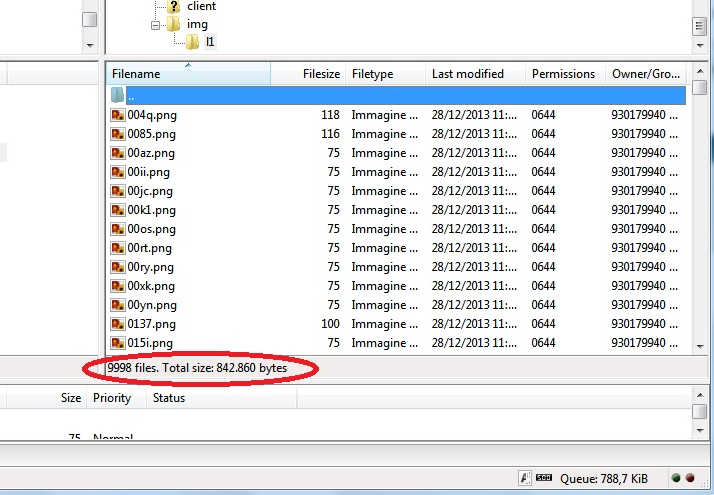This screenshot has width=714, height=495.
Task: Sort by Permissions column header
Action: [x=565, y=74]
